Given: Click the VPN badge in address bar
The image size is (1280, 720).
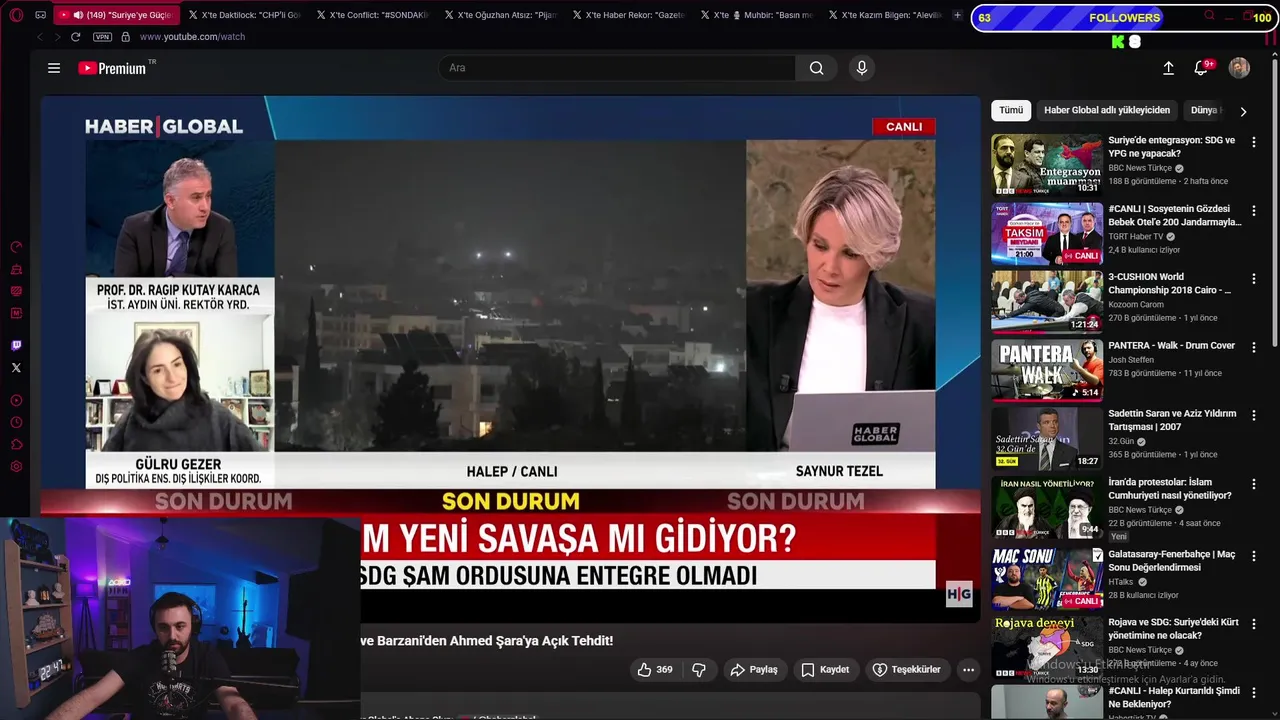Looking at the screenshot, I should [102, 37].
